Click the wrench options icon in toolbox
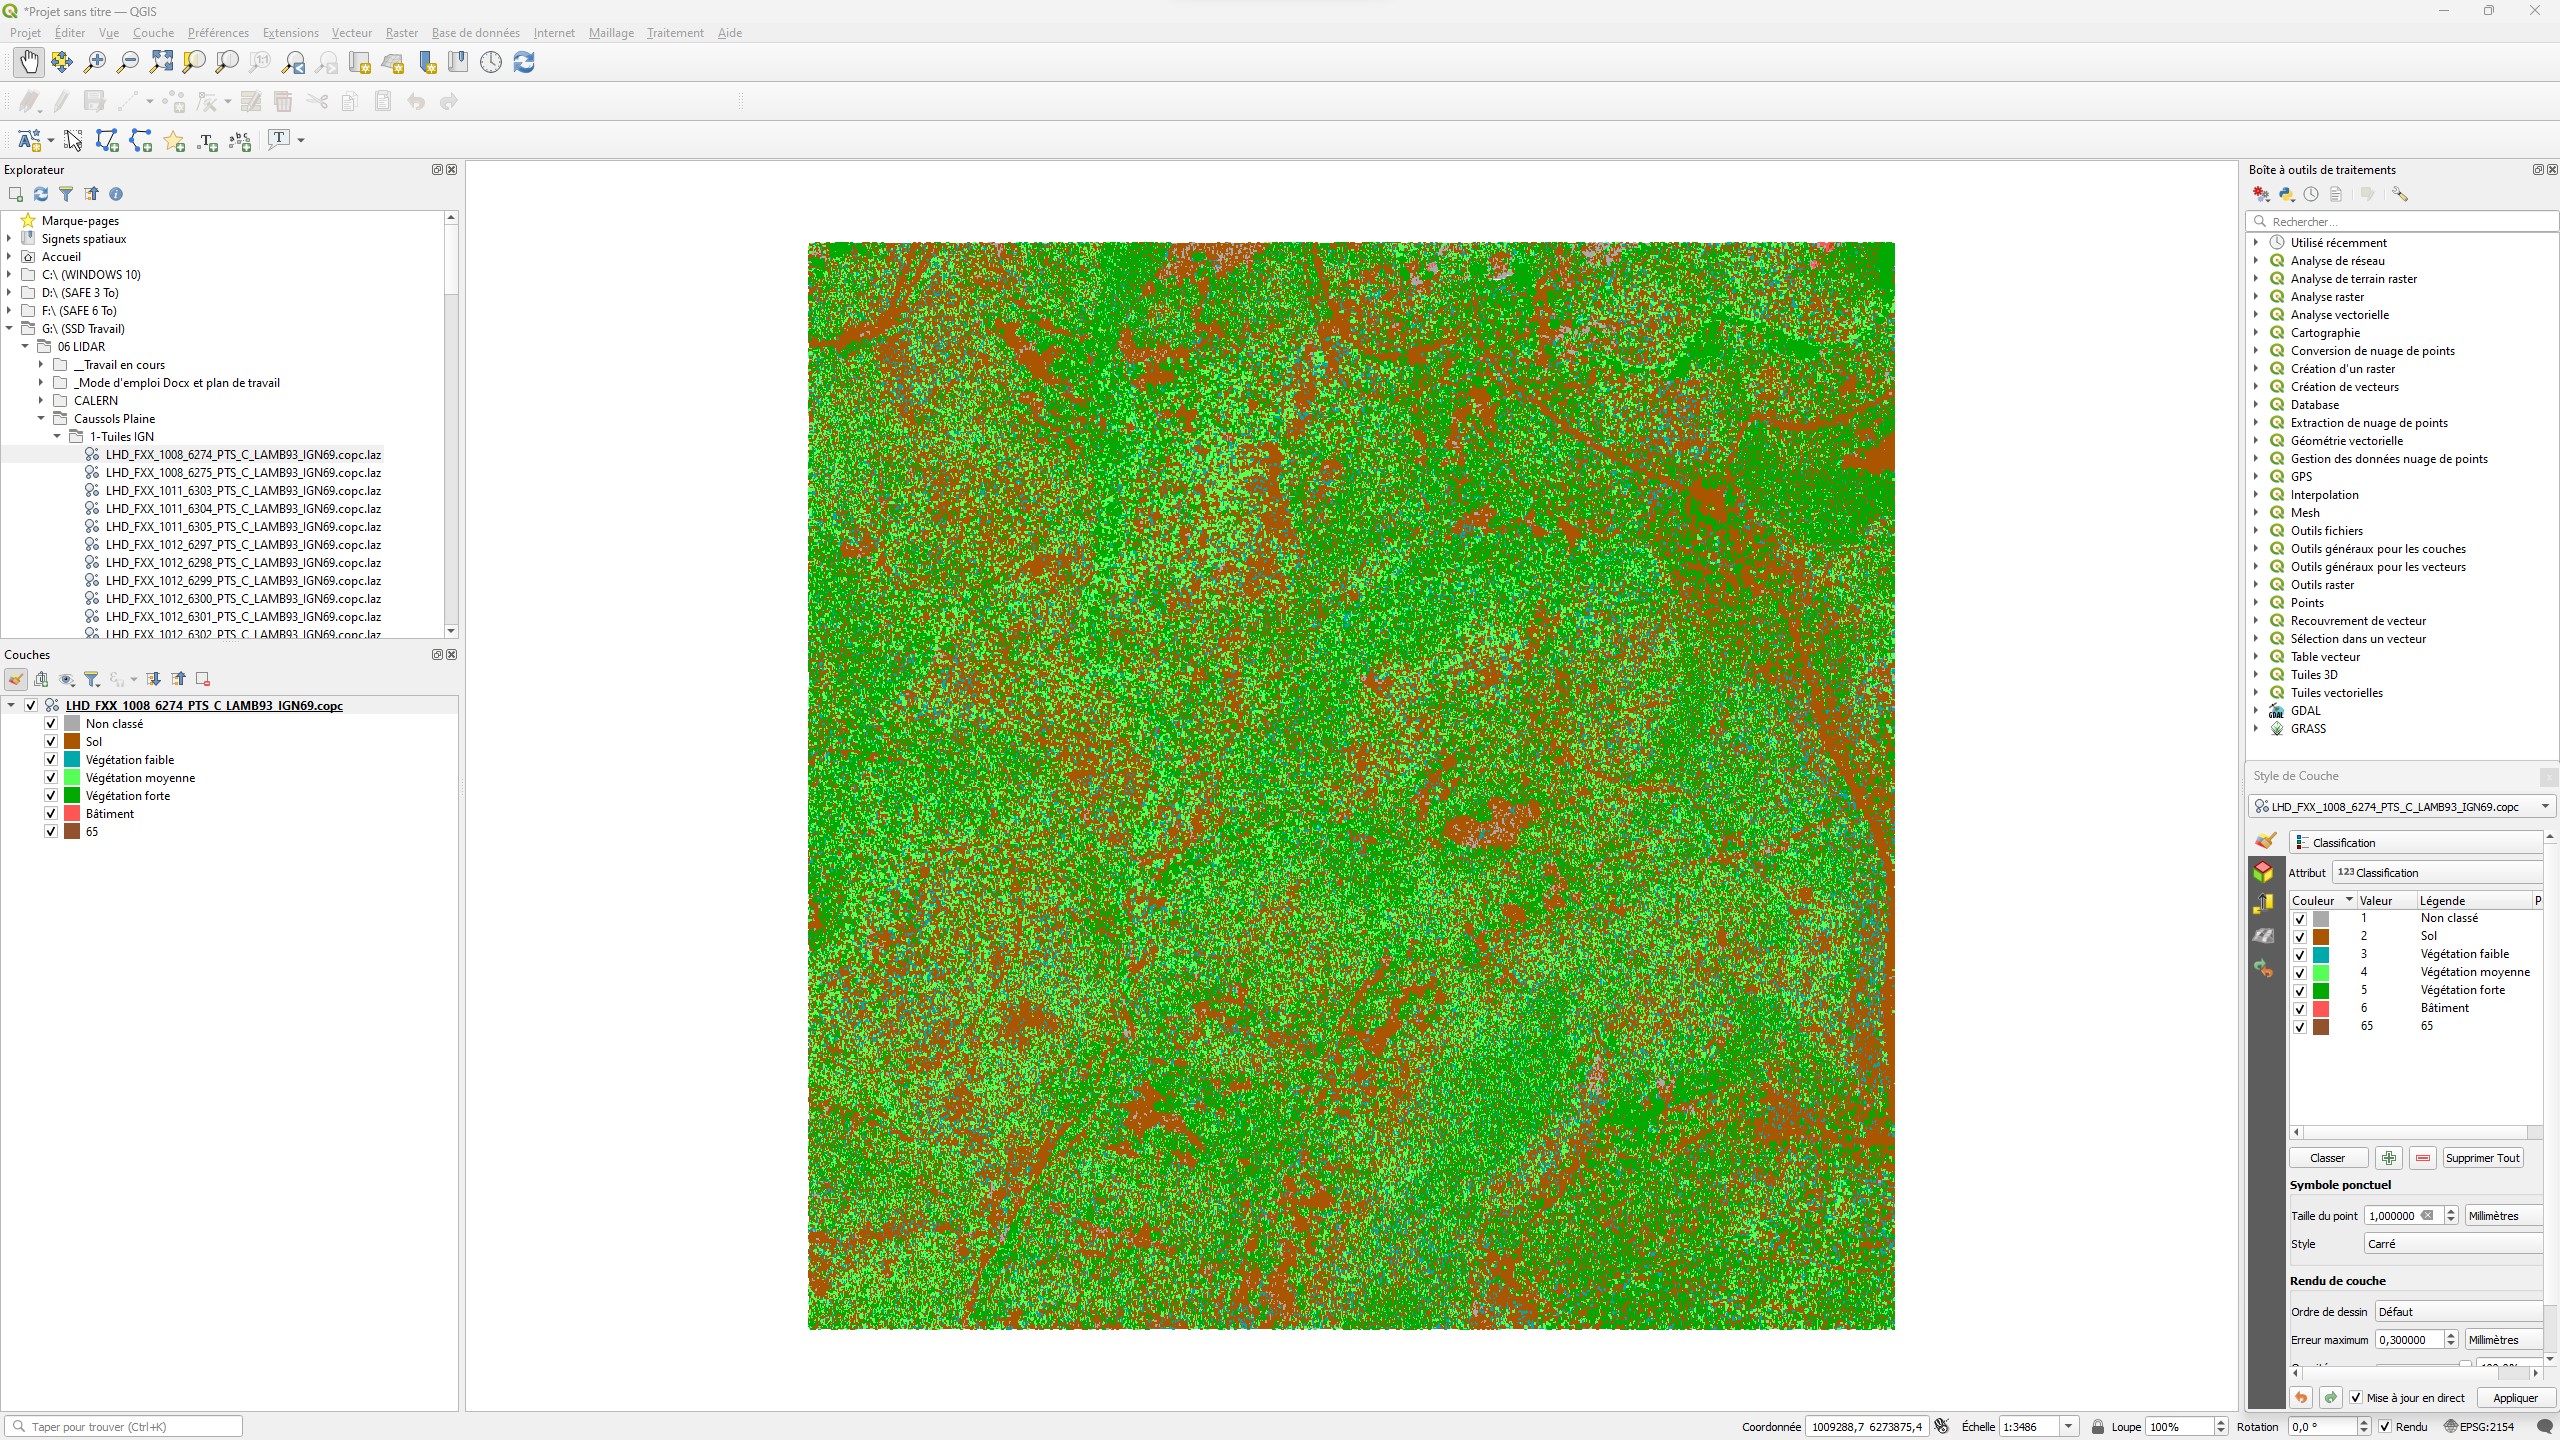2560x1440 pixels. 2400,194
